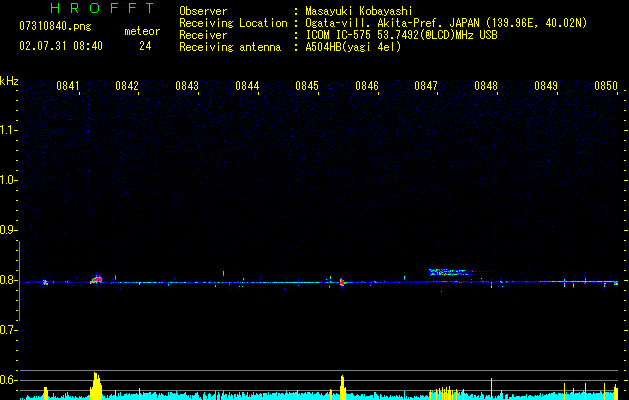629x400 pixels.
Task: Click the small echo just before 0841
Action: tap(45, 282)
